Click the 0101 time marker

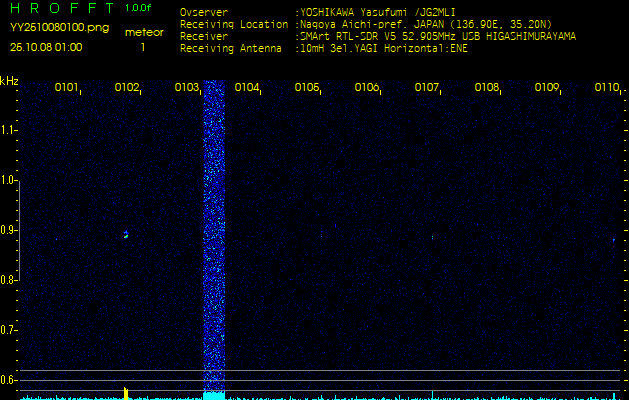pyautogui.click(x=66, y=87)
